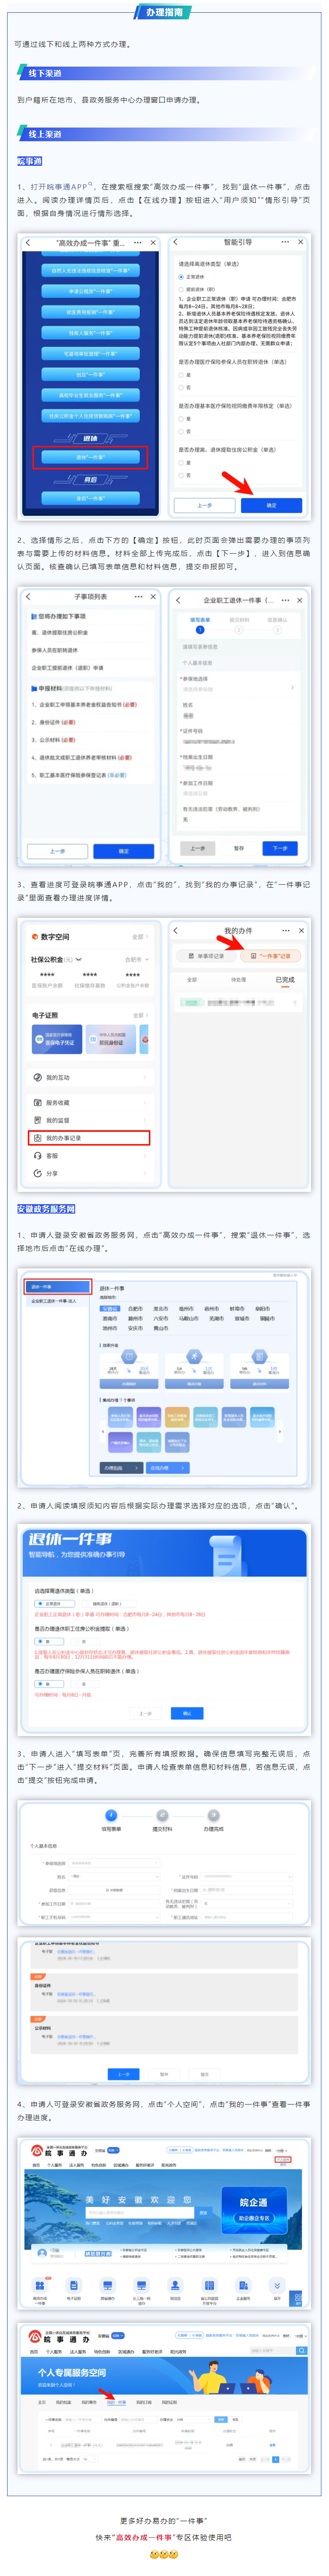329x2576 pixels.
Task: Click the 分享 share icon
Action: pos(37,1173)
